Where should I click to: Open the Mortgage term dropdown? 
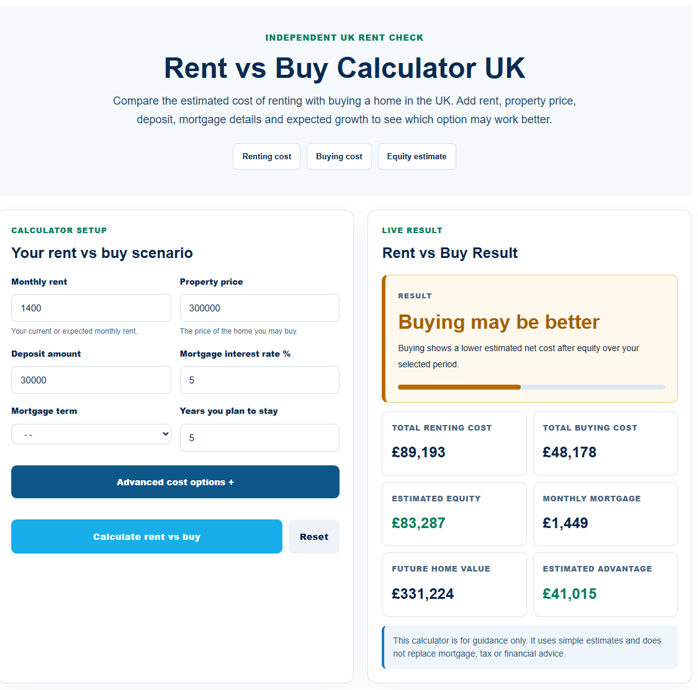91,434
